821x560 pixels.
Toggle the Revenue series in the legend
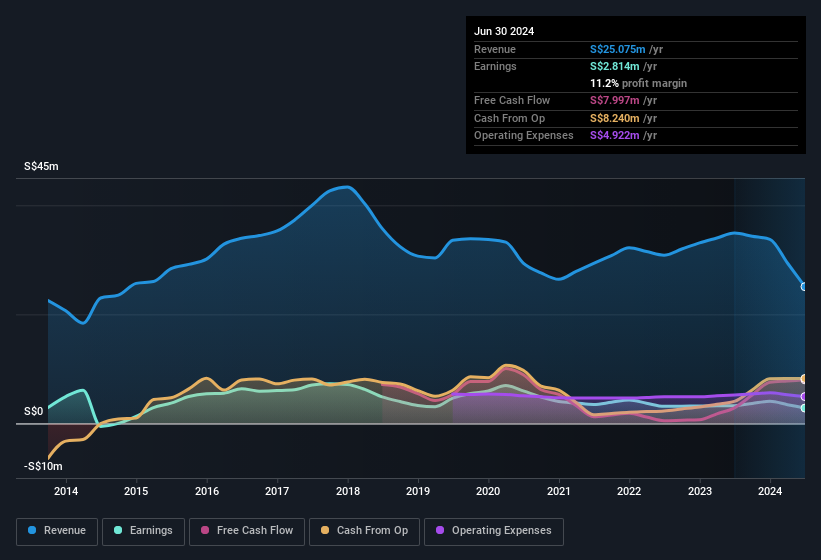coord(58,530)
